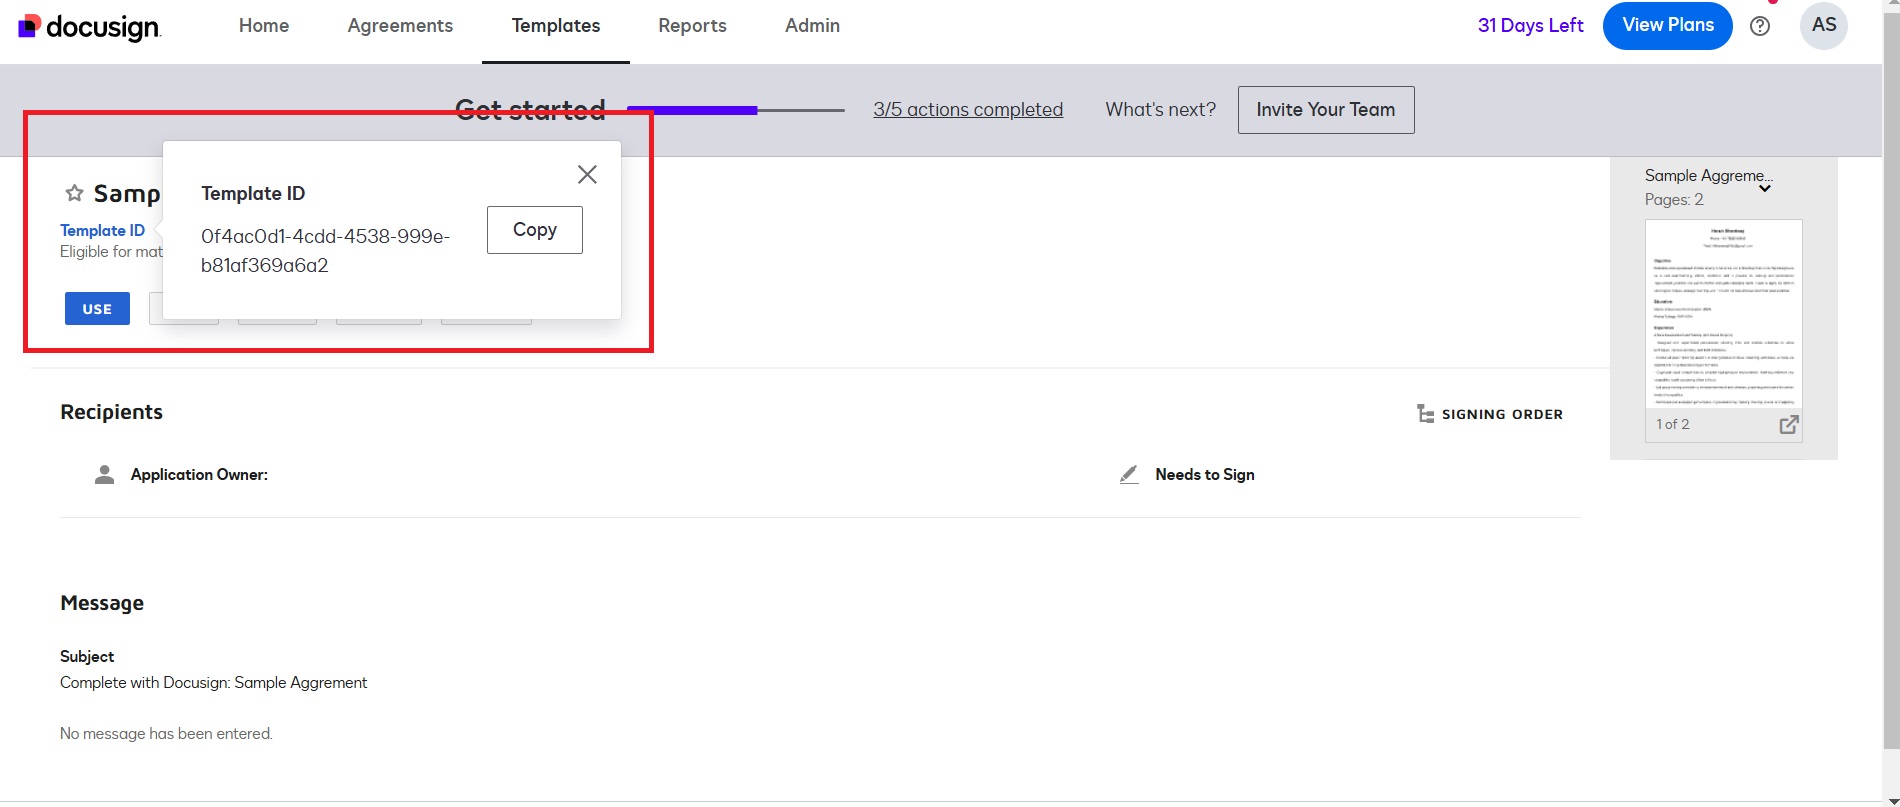This screenshot has width=1900, height=807.
Task: Click the Docusign logo
Action: (x=90, y=27)
